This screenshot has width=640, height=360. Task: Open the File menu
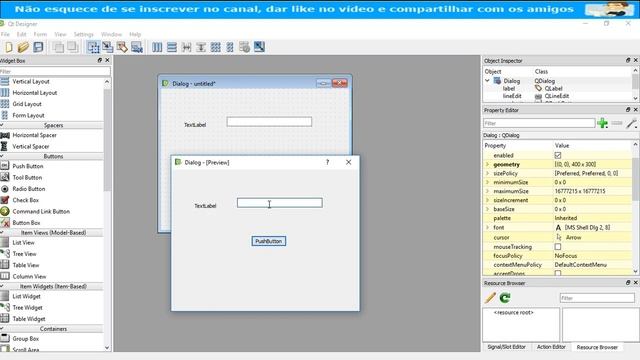[x=5, y=34]
